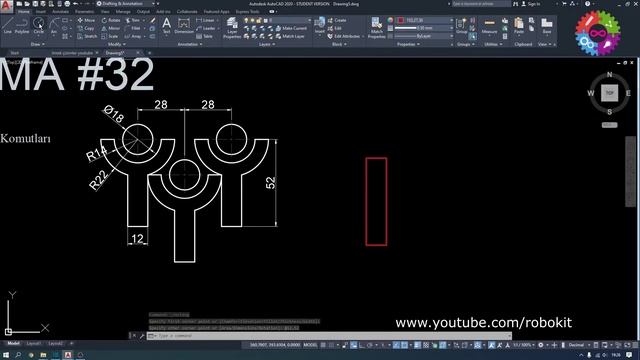
Task: Open File Explorer from taskbar
Action: [x=43, y=355]
